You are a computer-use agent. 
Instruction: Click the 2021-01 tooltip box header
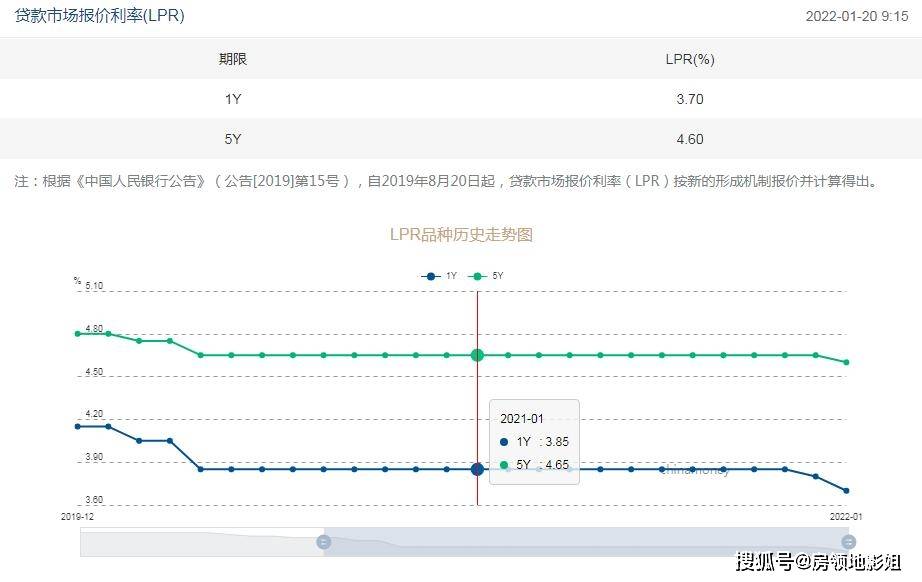tap(522, 418)
